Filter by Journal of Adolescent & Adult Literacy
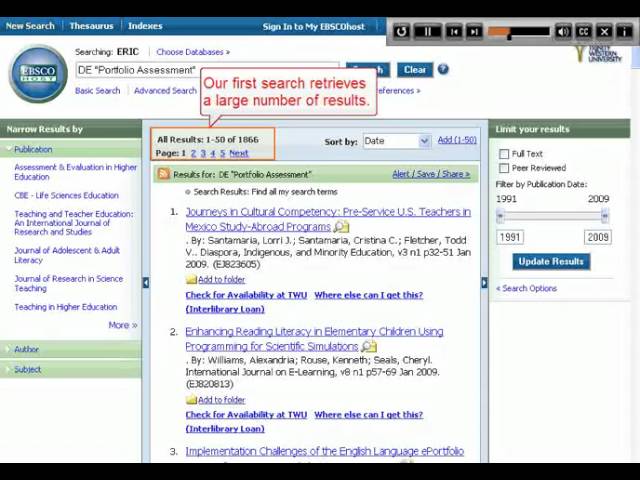Image resolution: width=640 pixels, height=480 pixels. (x=67, y=255)
